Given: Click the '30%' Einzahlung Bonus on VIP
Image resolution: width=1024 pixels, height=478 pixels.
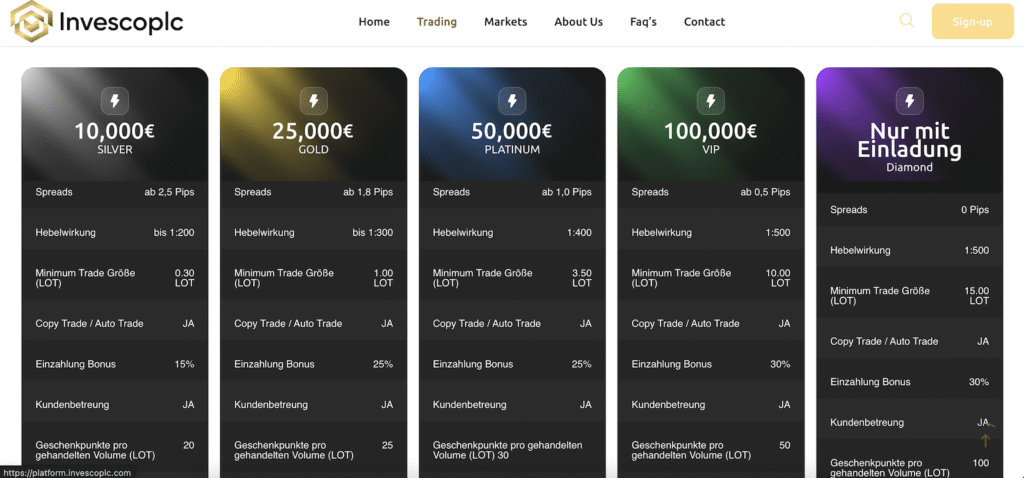Looking at the screenshot, I should 780,364.
